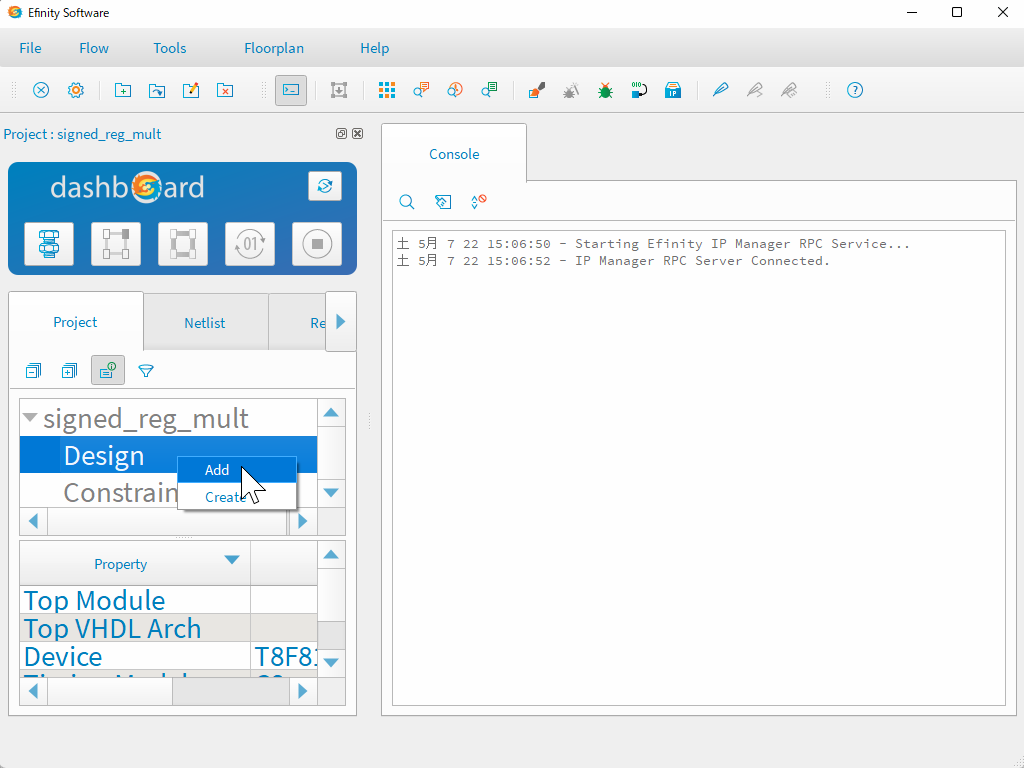Close project using the folder-X toolbar icon

point(225,90)
